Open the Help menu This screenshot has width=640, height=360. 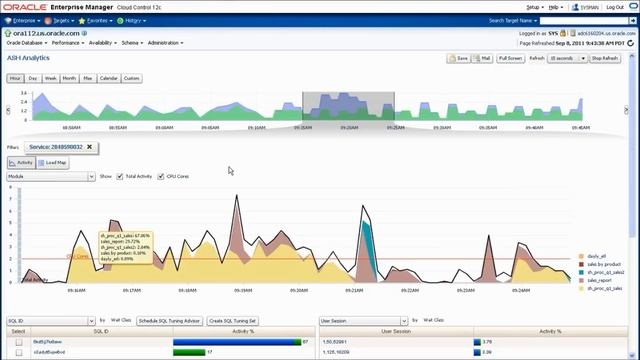coord(556,7)
